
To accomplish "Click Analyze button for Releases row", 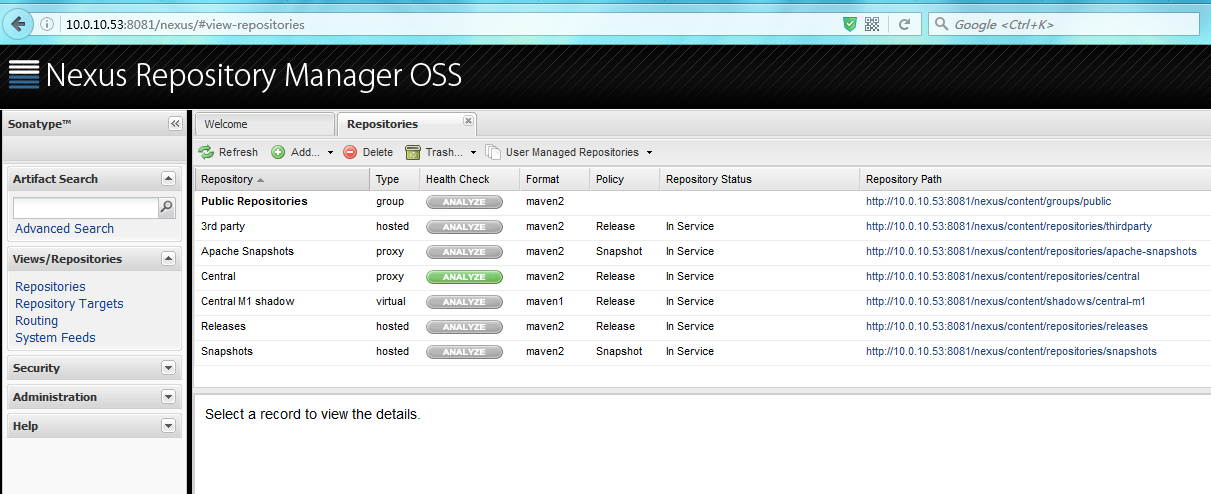I will click(464, 327).
